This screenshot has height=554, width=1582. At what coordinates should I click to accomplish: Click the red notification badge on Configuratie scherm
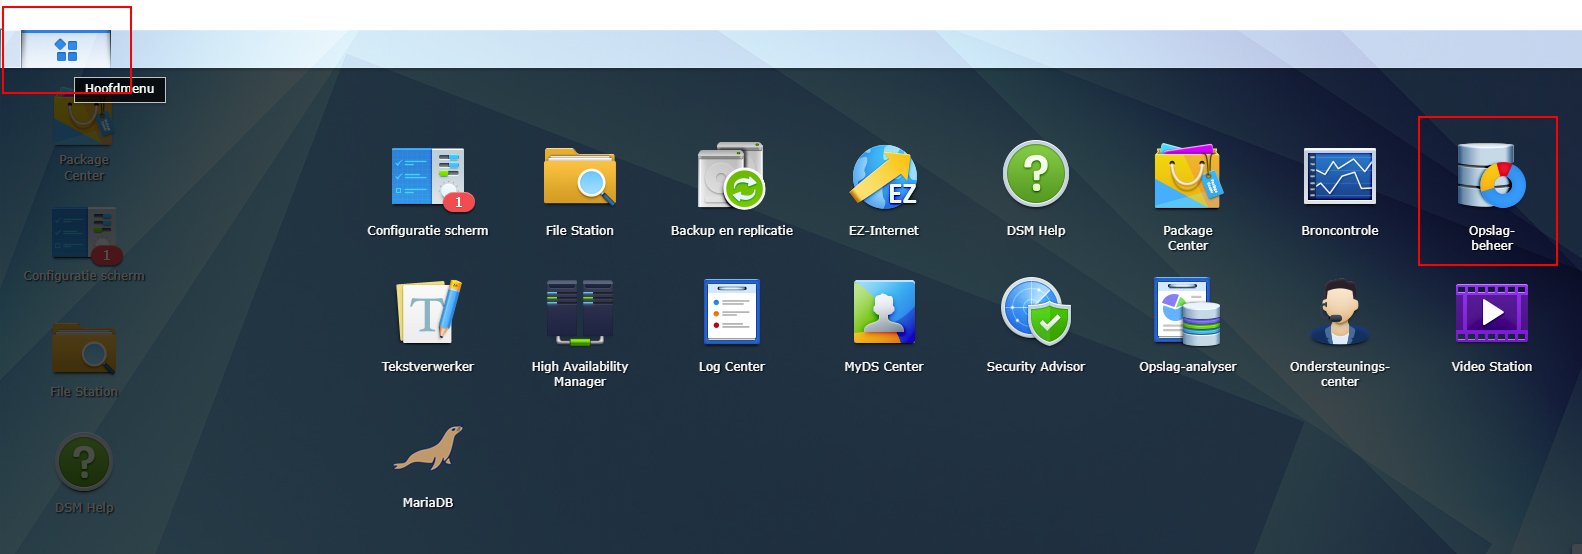click(x=459, y=202)
